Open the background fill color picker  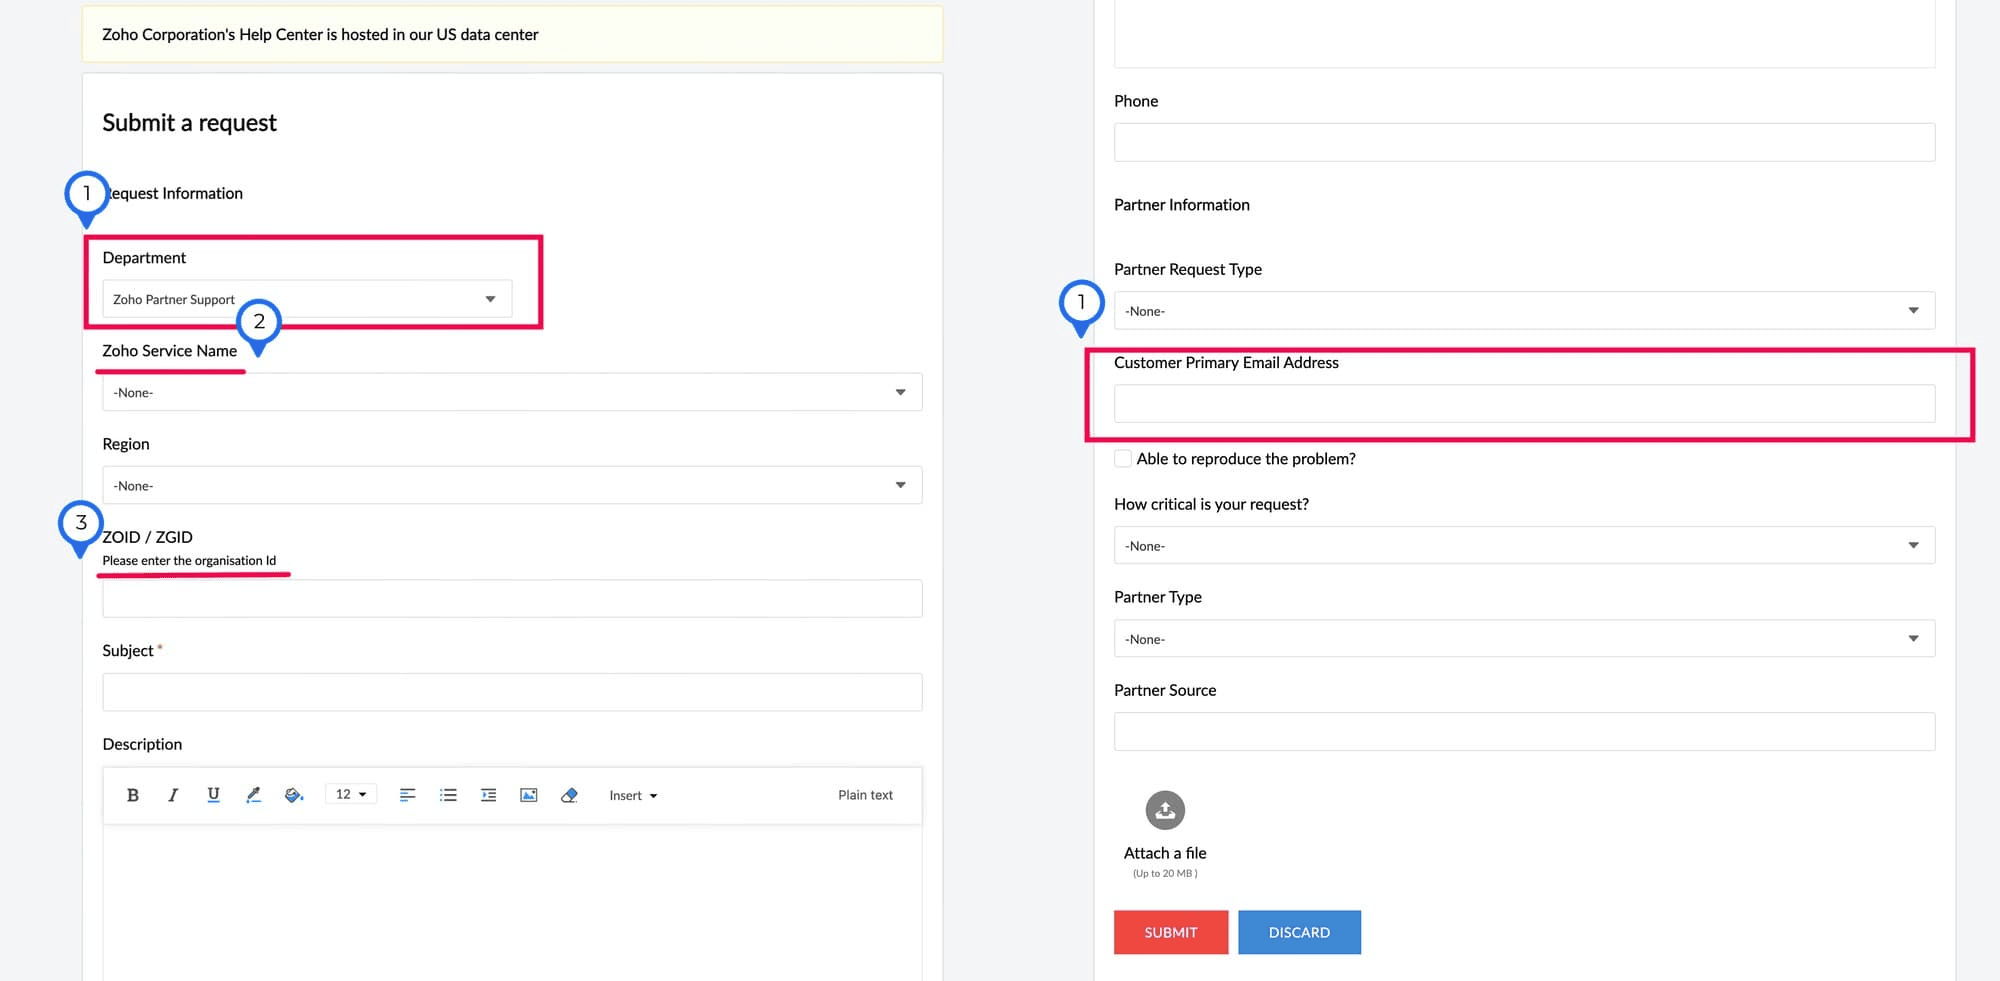(x=294, y=795)
